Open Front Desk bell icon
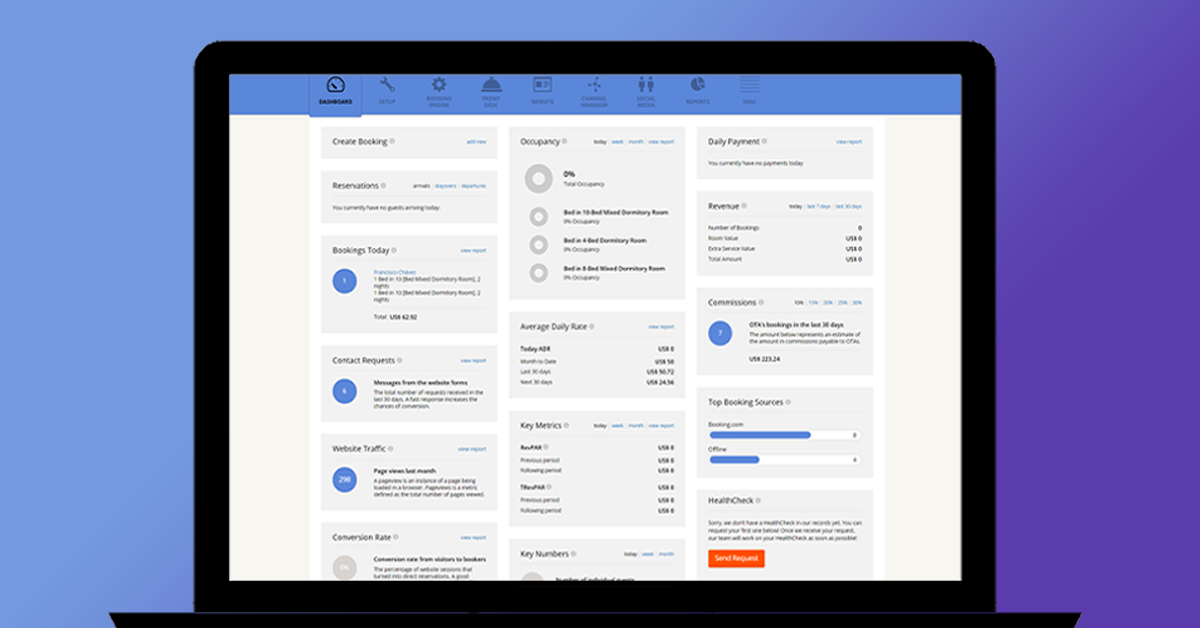 (491, 85)
